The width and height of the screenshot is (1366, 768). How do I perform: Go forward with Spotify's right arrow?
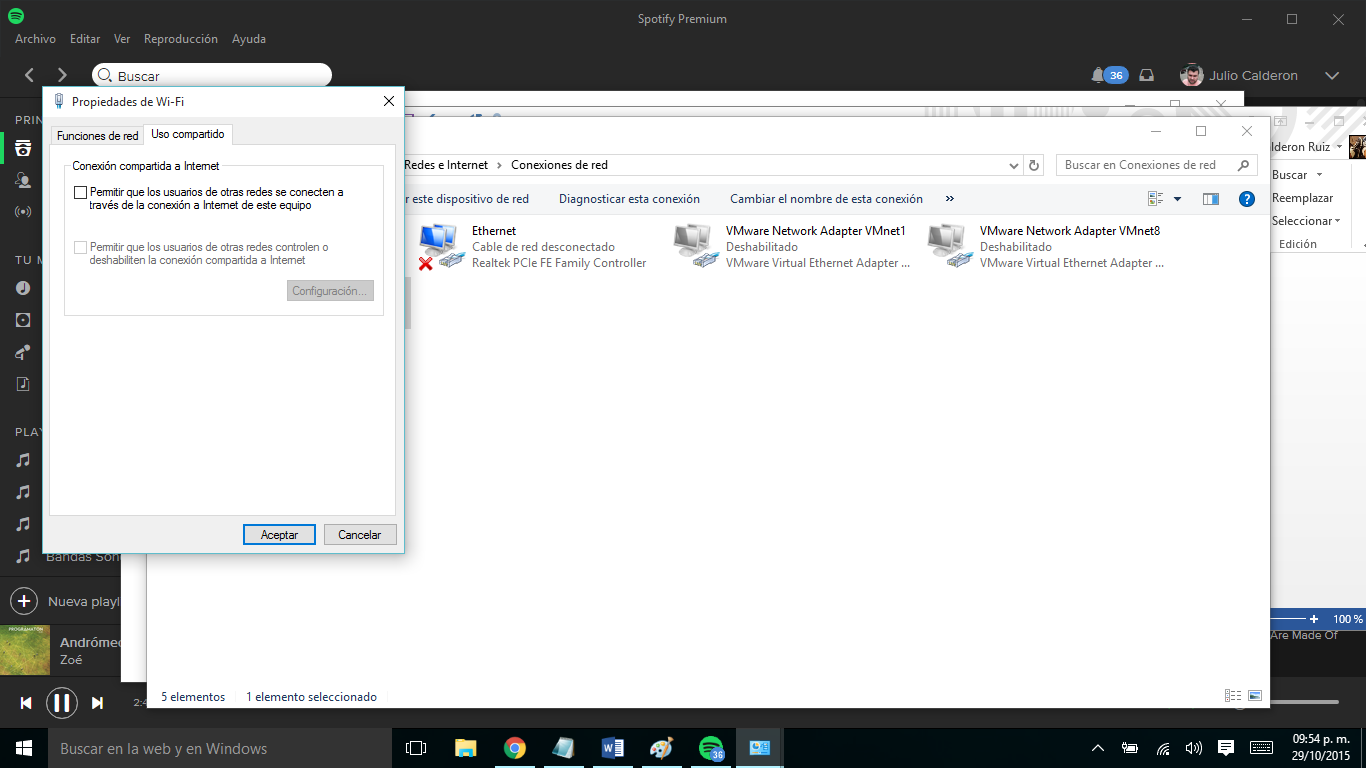pos(62,75)
